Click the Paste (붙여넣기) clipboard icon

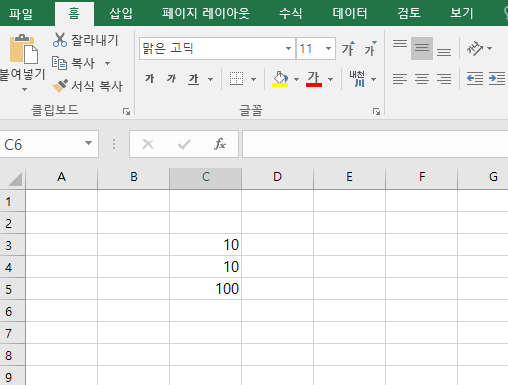(x=23, y=49)
